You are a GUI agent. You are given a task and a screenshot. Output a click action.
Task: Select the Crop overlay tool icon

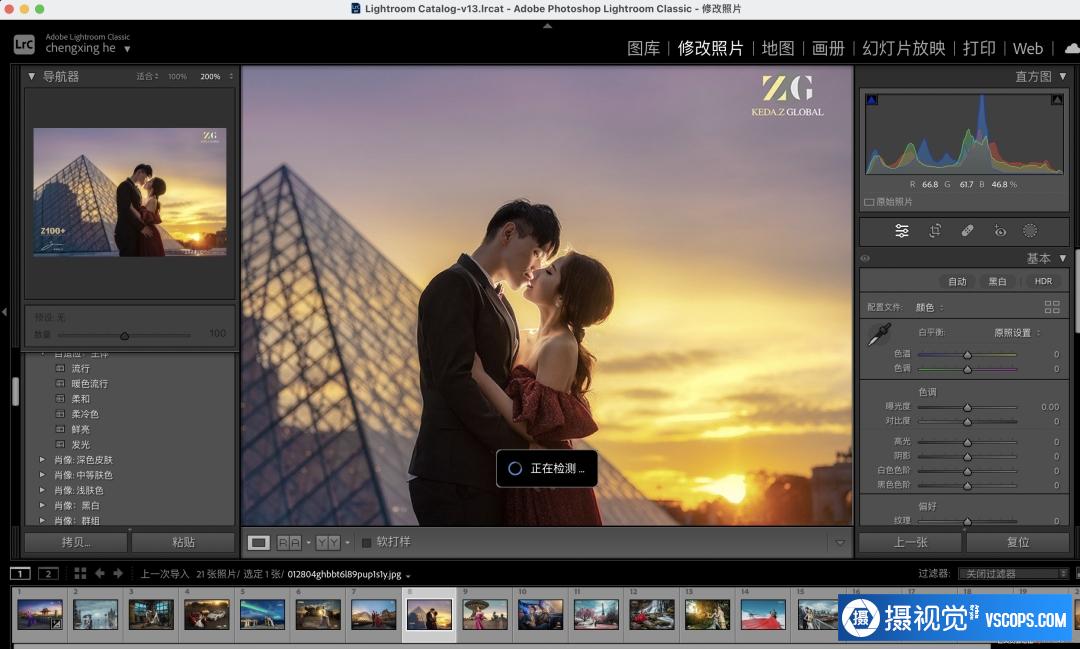pos(935,231)
